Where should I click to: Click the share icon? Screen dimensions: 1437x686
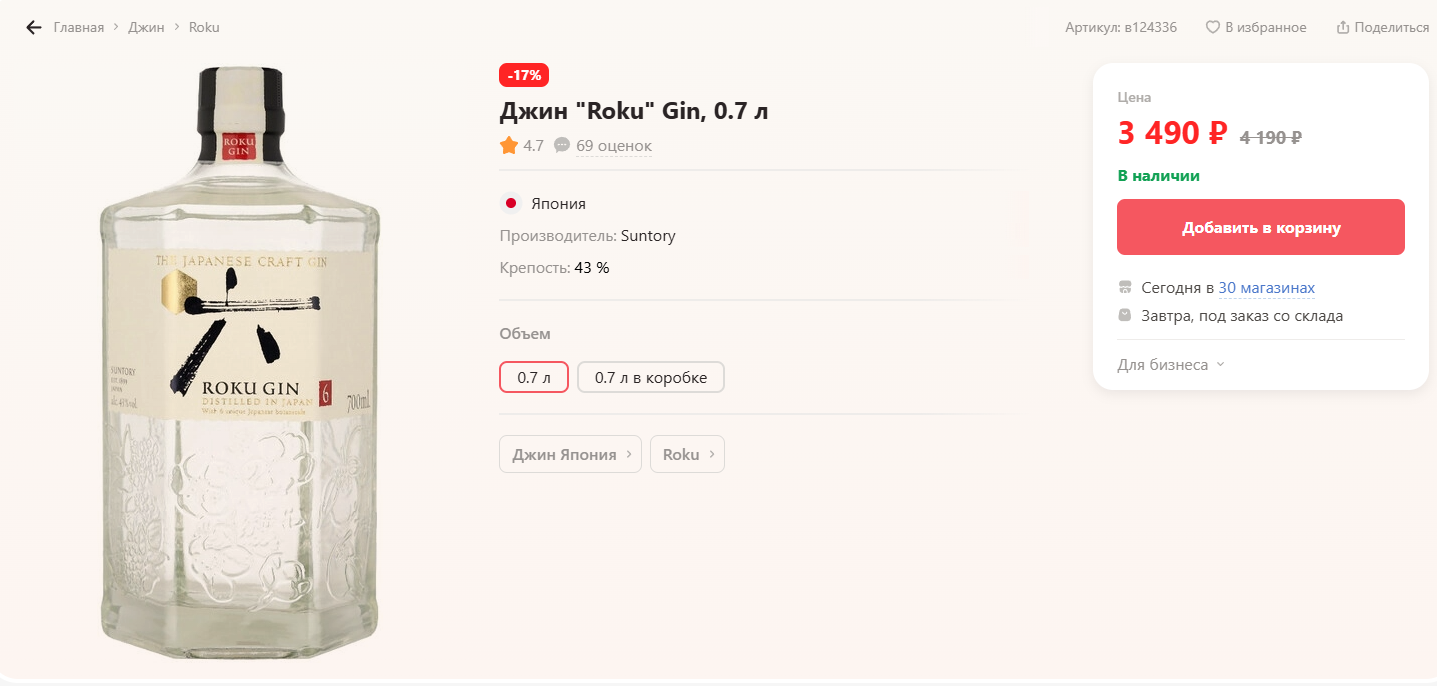click(x=1343, y=27)
